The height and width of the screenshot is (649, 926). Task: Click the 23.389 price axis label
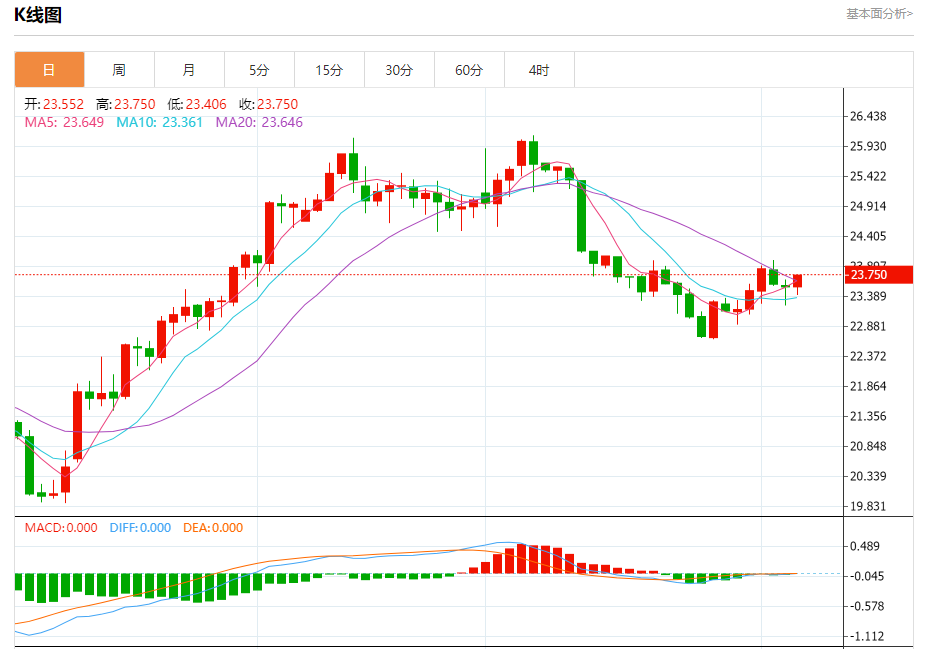868,296
